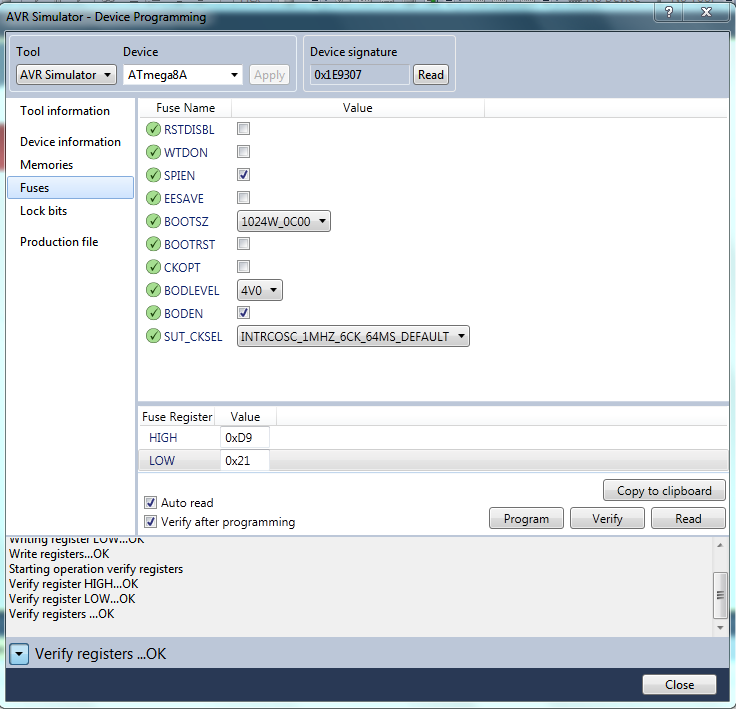This screenshot has height=709, width=736.
Task: Click green status icon beside SUT_CKSEL
Action: click(153, 336)
